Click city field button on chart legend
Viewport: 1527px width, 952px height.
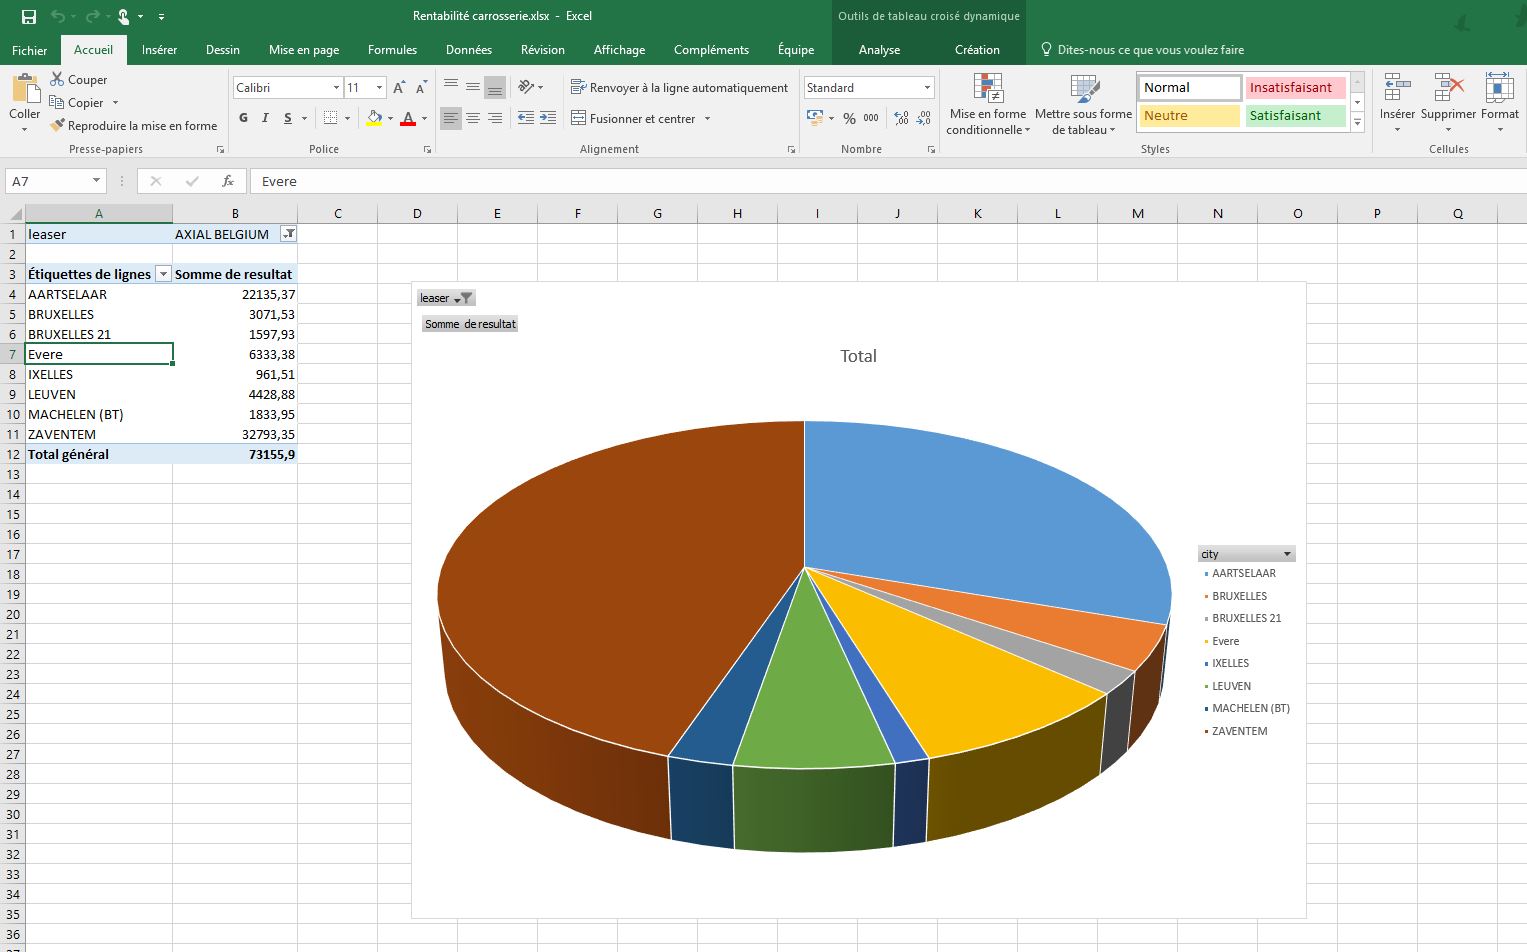pyautogui.click(x=1246, y=554)
